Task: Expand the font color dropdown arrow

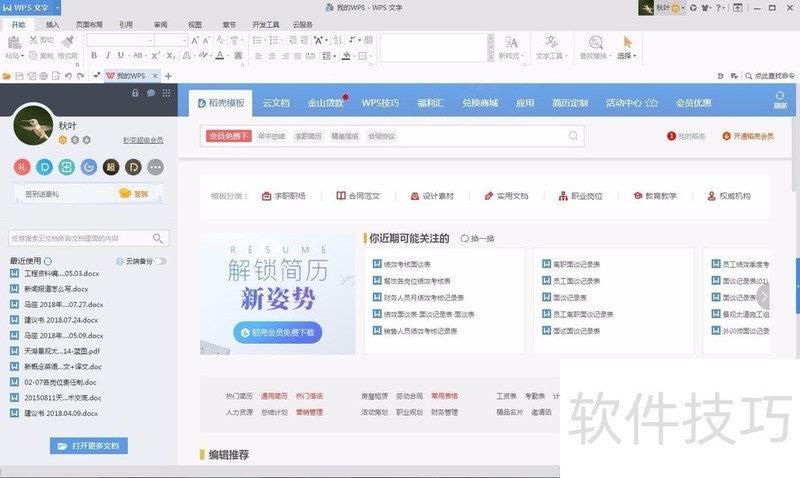Action: tap(227, 56)
